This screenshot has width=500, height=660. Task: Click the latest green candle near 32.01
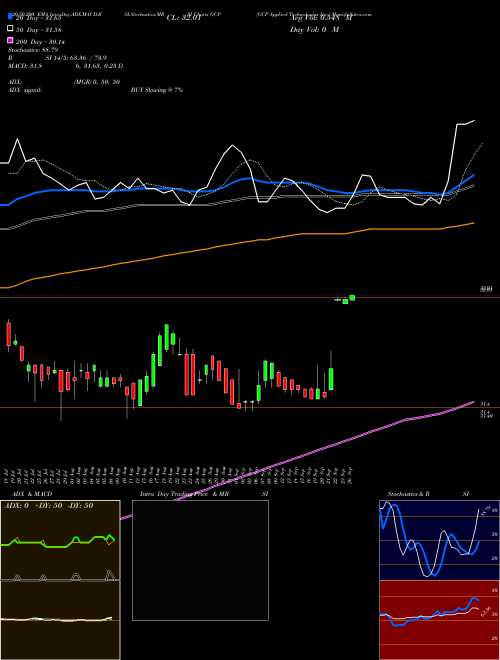(352, 298)
